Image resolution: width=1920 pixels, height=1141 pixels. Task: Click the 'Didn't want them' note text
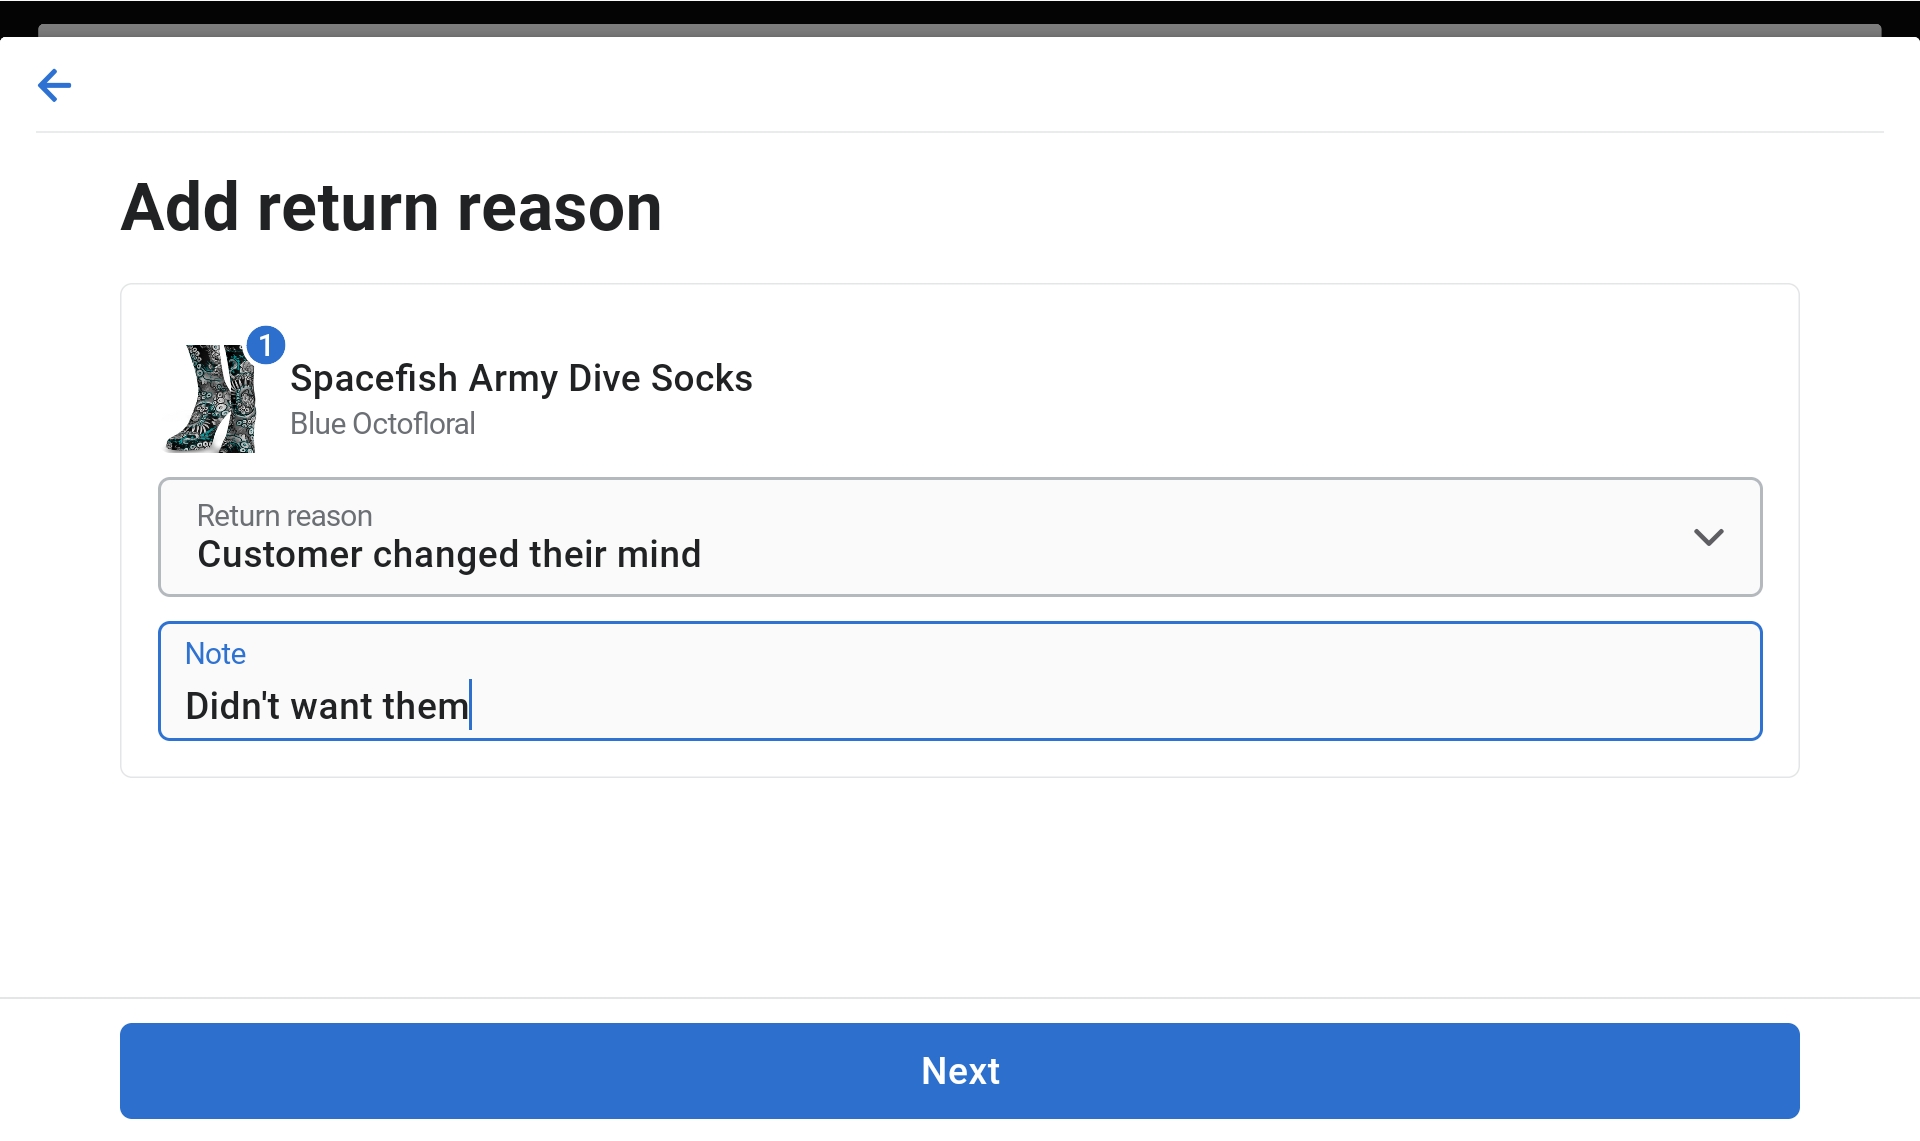327,706
